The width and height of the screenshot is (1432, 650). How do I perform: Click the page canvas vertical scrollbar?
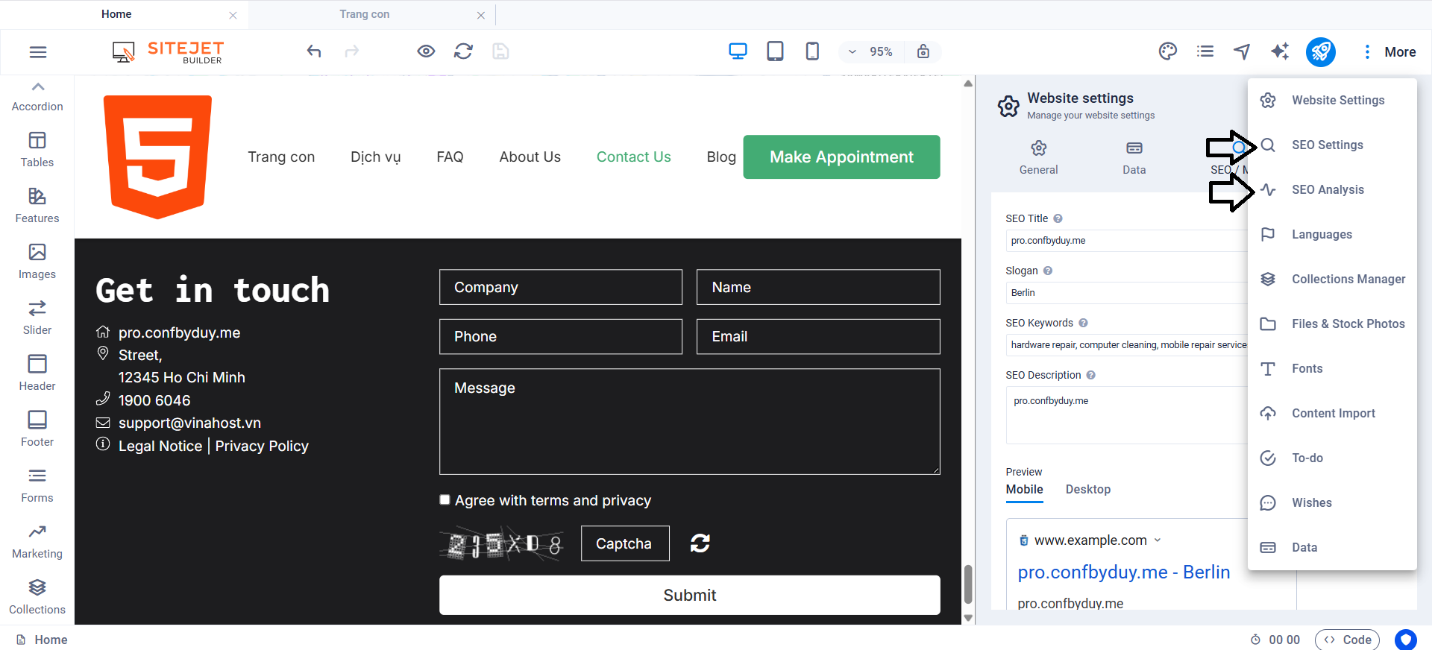coord(967,585)
